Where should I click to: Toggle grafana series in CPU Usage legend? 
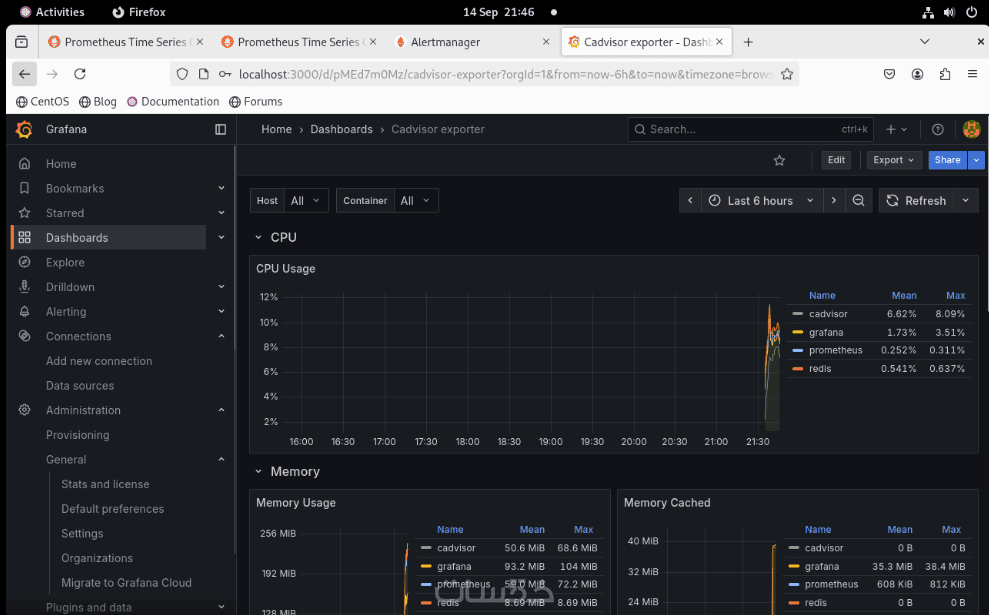pos(826,332)
